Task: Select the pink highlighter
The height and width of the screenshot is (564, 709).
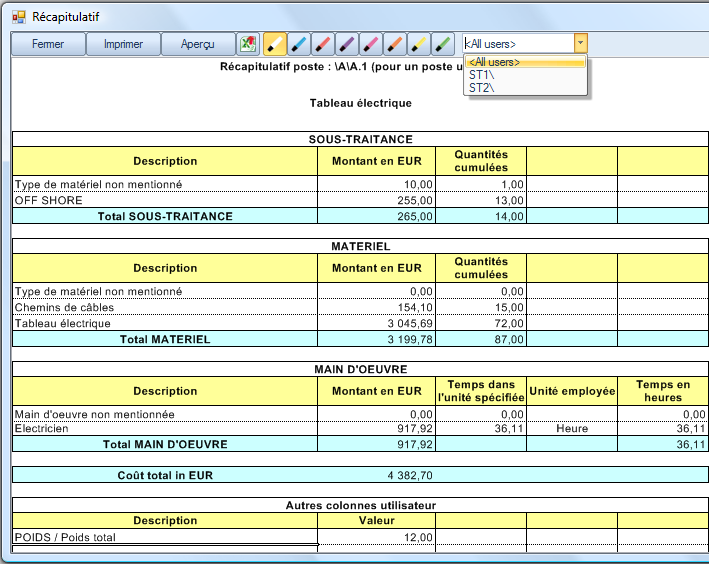Action: (370, 44)
